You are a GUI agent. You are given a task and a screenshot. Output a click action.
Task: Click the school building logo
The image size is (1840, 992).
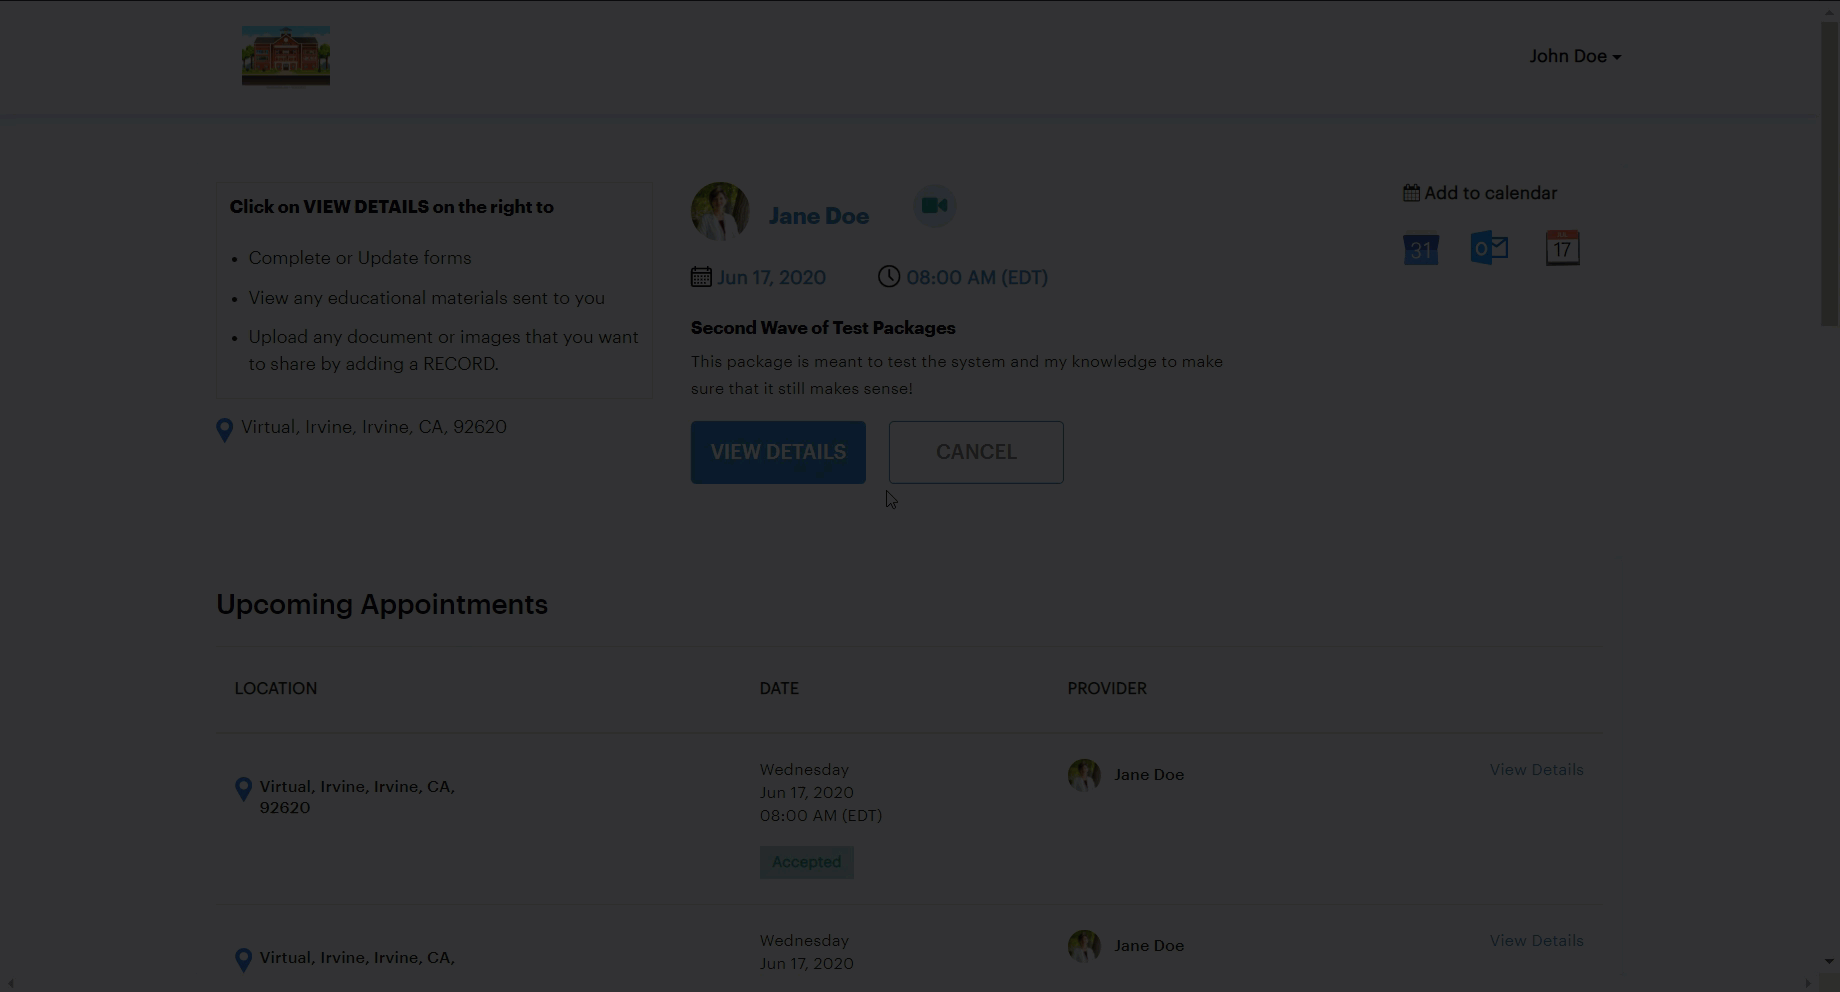click(x=286, y=56)
